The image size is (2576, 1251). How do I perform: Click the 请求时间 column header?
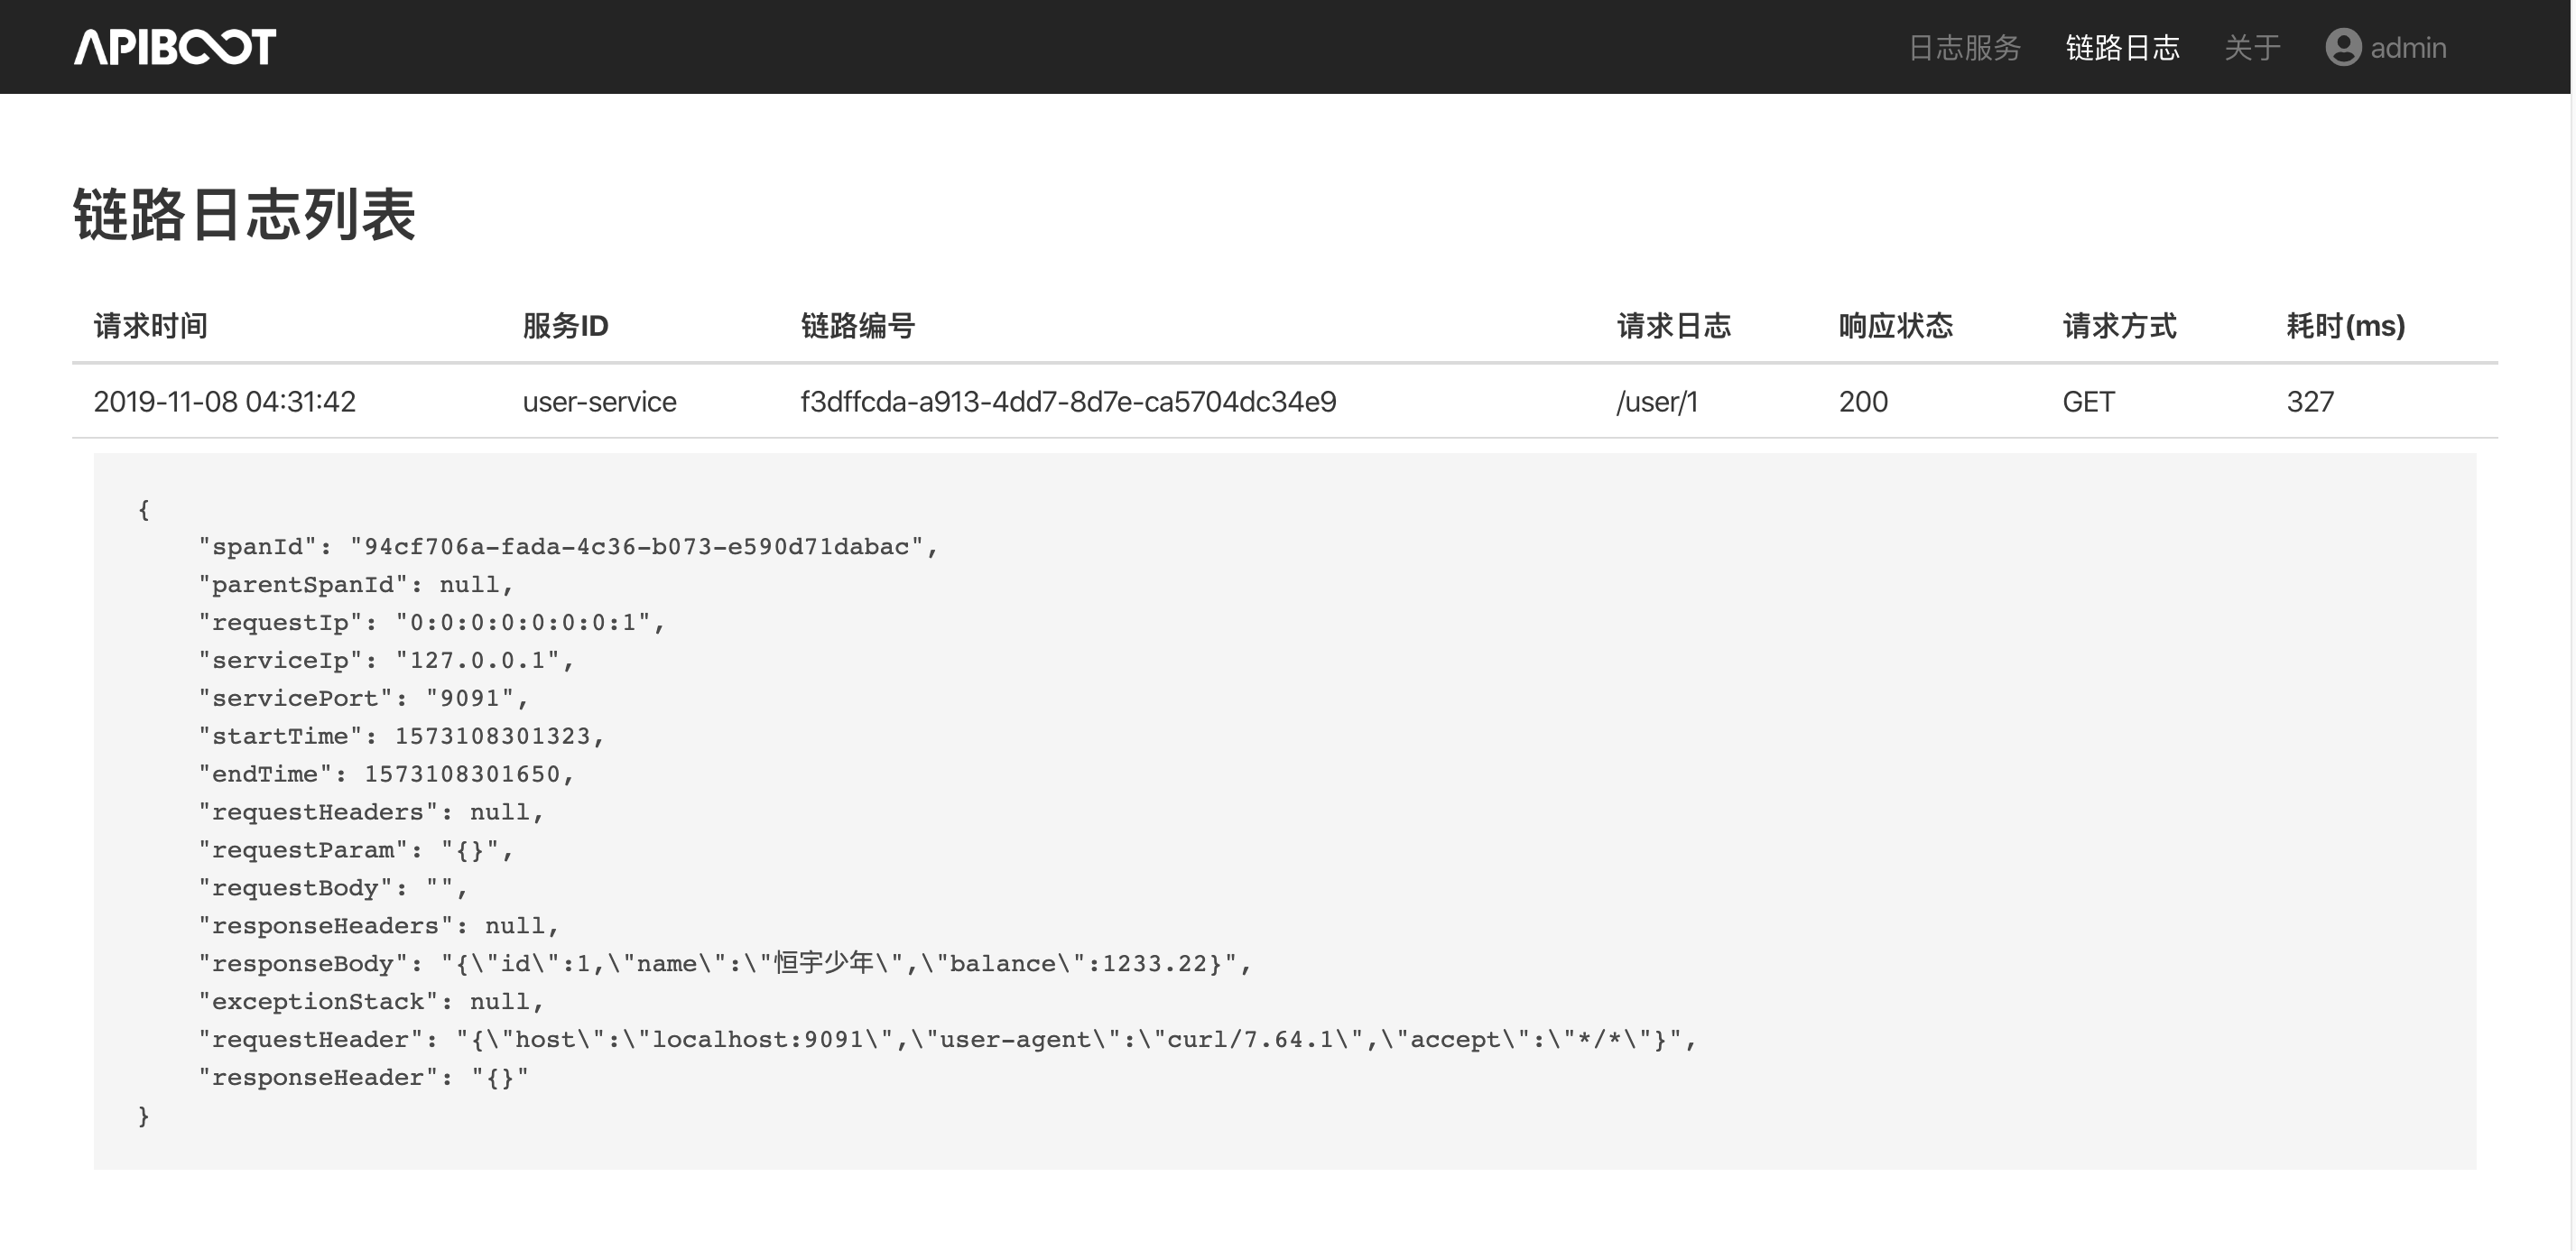coord(151,326)
